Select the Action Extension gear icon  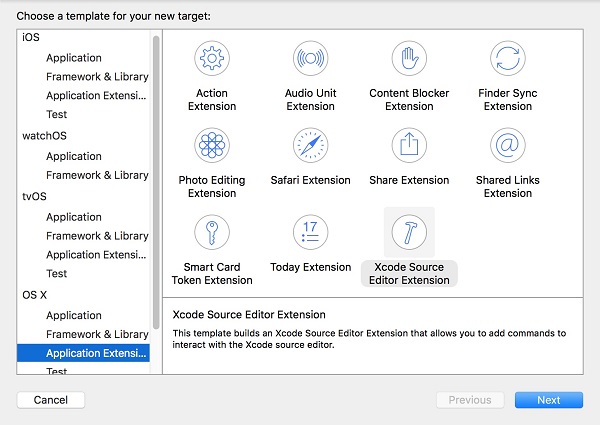click(x=211, y=59)
